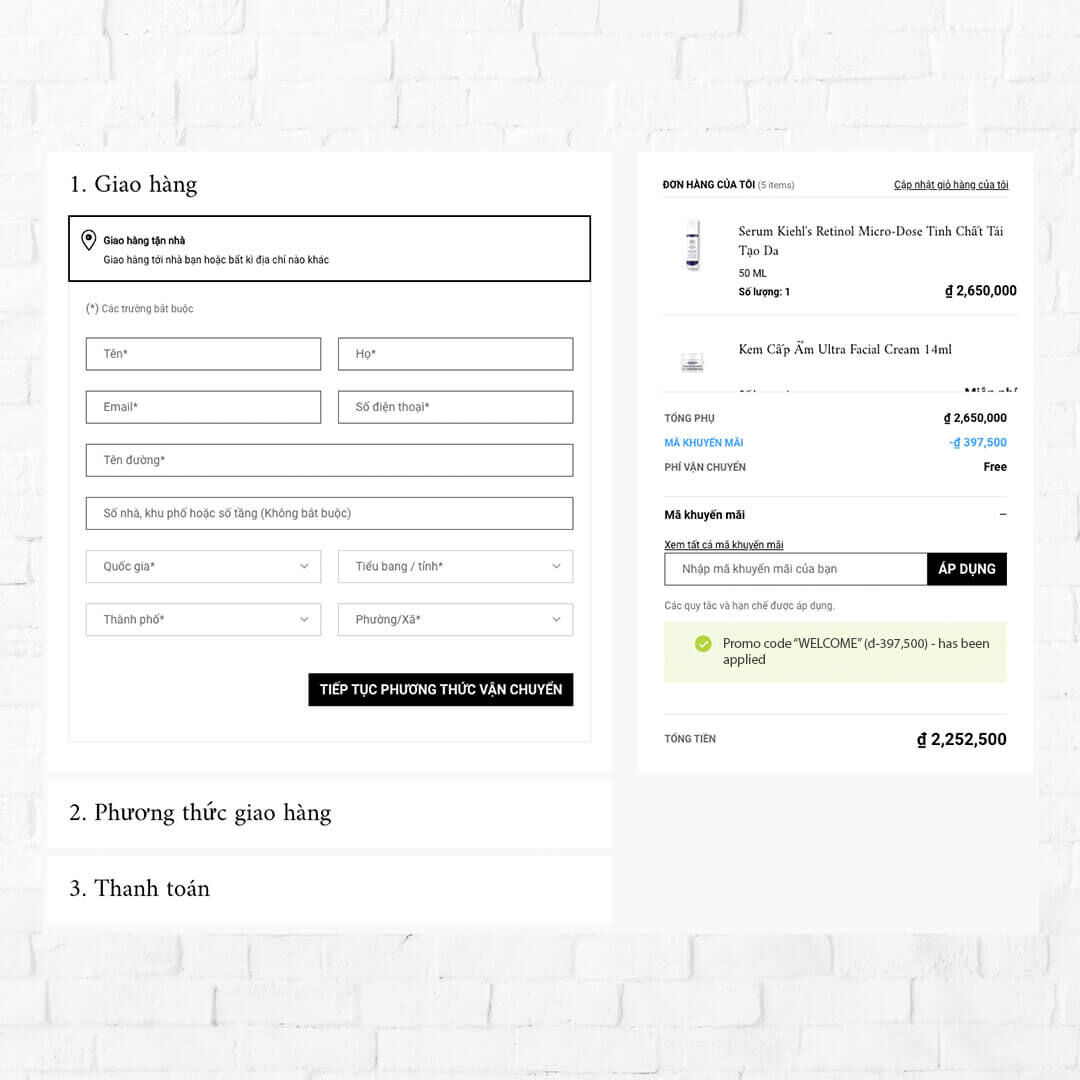Viewport: 1080px width, 1080px height.
Task: Open the Retinol serum product thumbnail
Action: pos(692,245)
